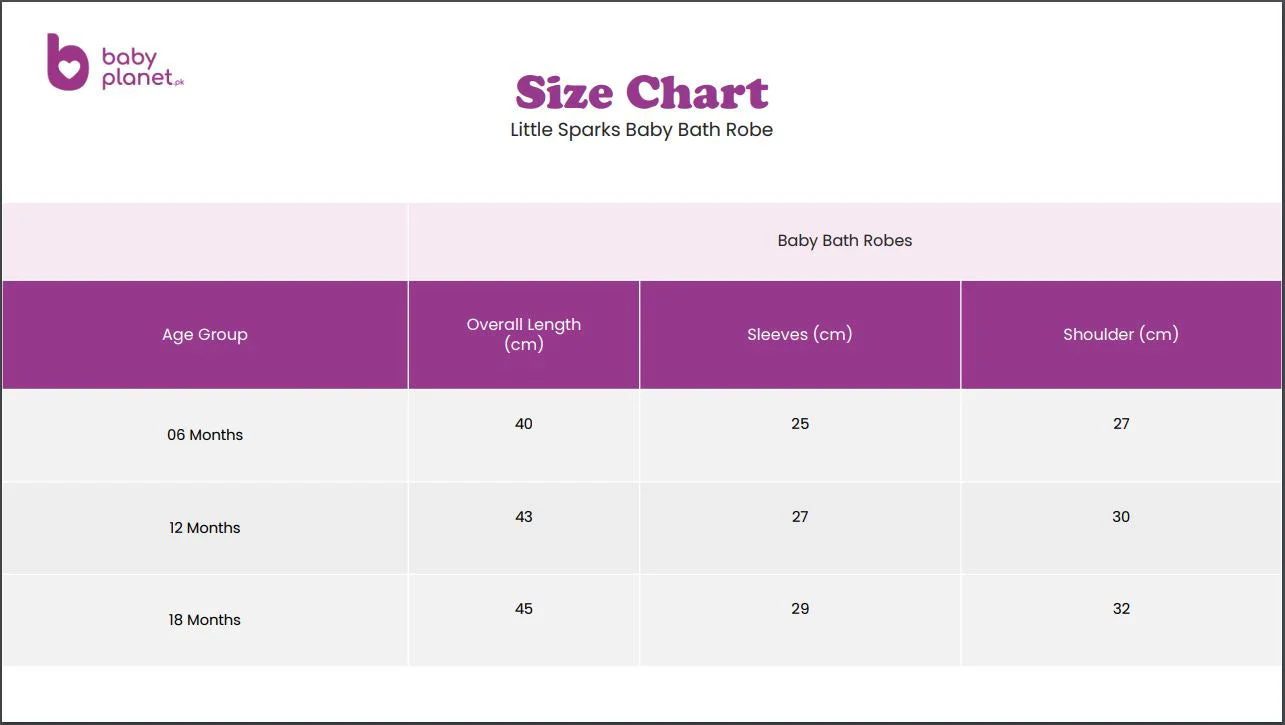Click the Shoulder (cm) column header
This screenshot has width=1285, height=725.
(1121, 335)
